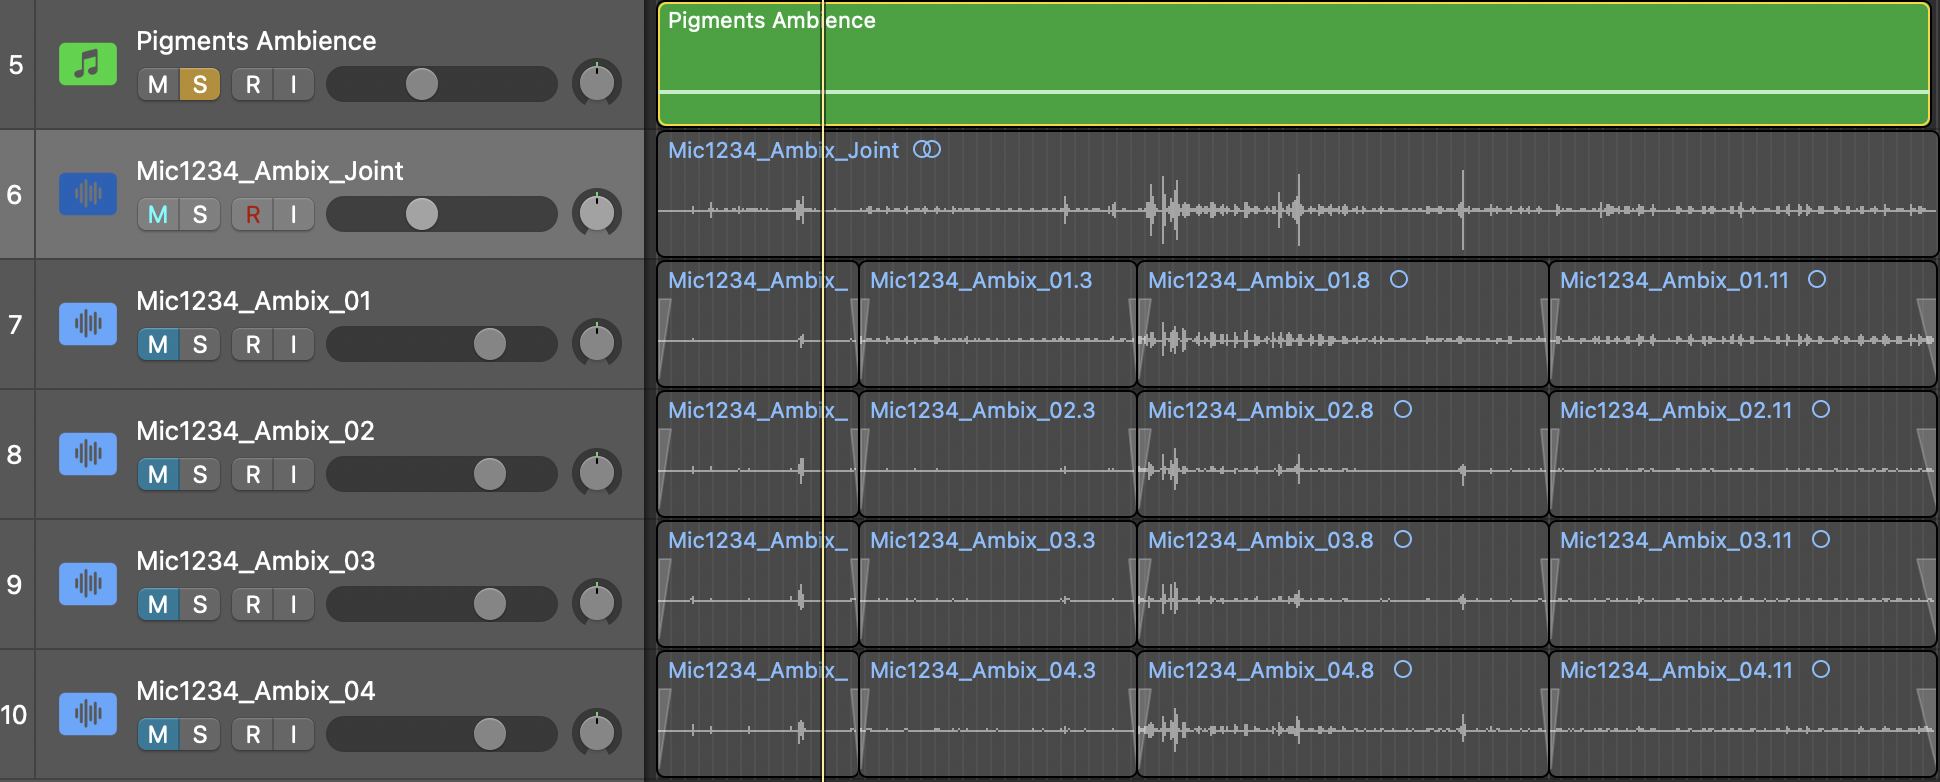Record-enable the Mic1234_Ambix_01 track
This screenshot has width=1940, height=782.
pos(253,345)
